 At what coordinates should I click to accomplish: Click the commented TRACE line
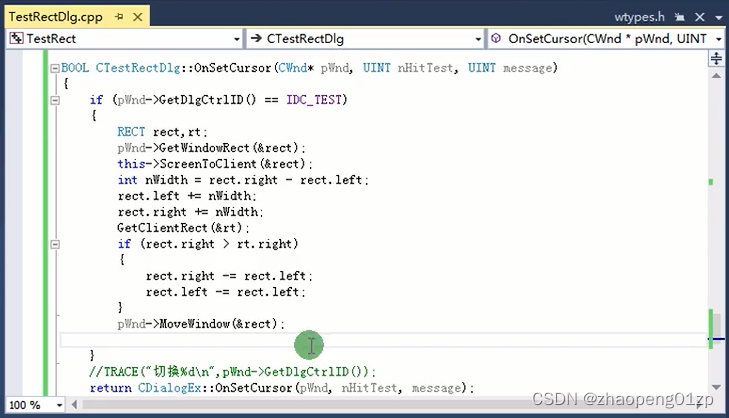[232, 372]
